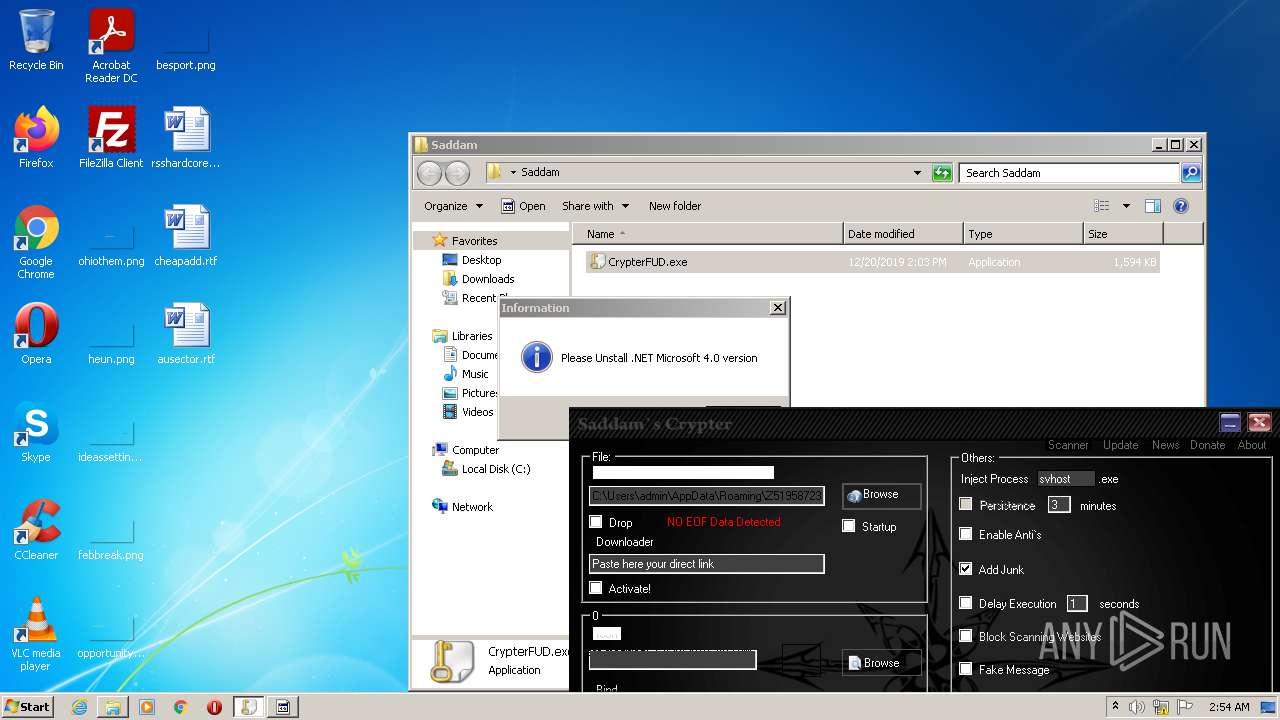Image resolution: width=1280 pixels, height=720 pixels.
Task: Open the Scanner menu in Crypter
Action: [x=1068, y=445]
